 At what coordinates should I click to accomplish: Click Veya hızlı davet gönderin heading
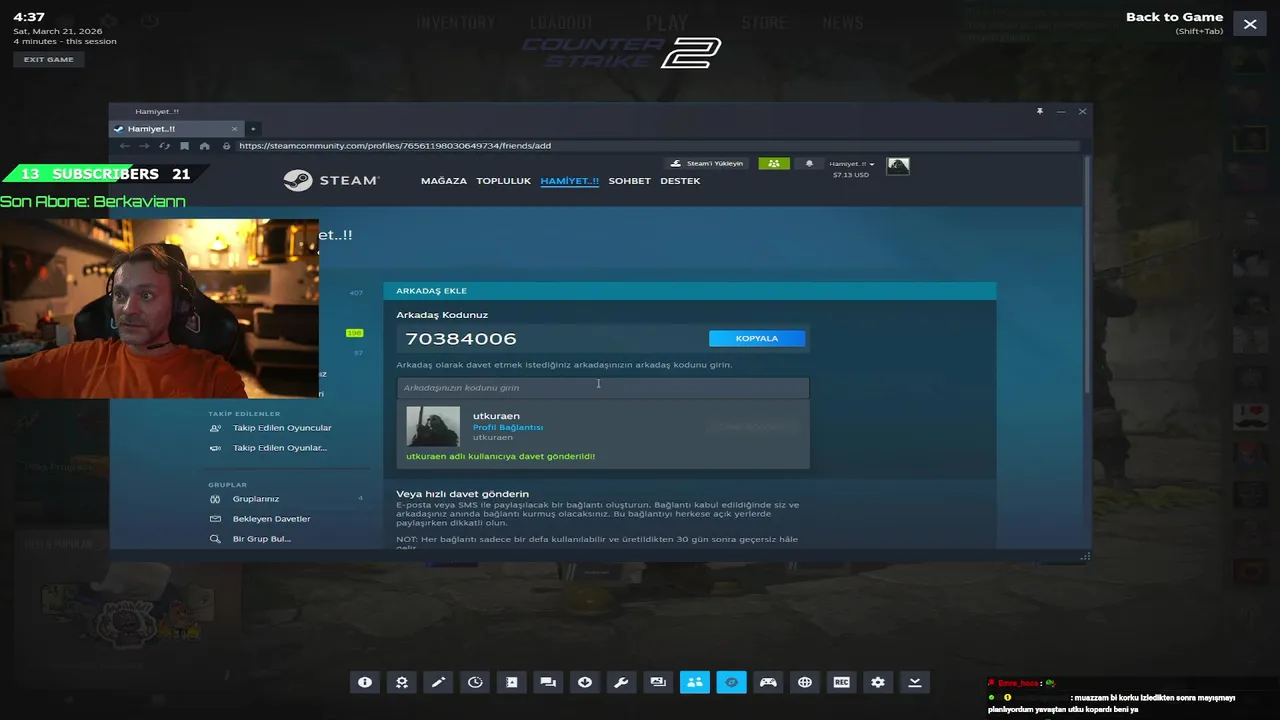pos(462,494)
